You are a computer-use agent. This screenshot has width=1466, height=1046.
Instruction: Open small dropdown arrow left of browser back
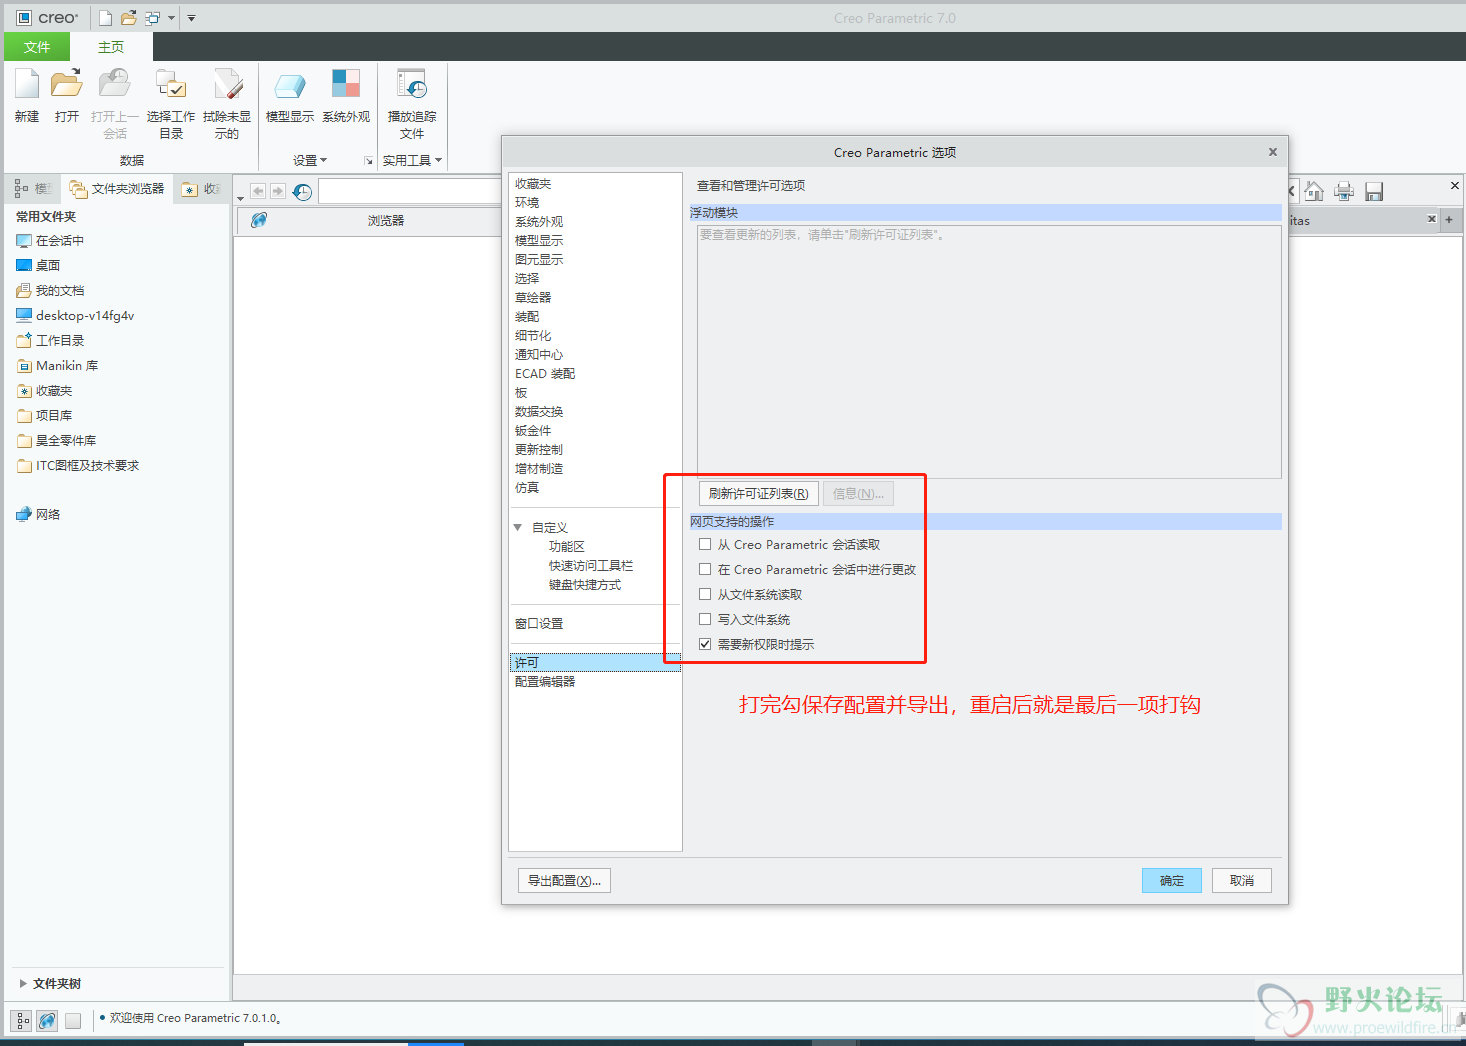[x=240, y=198]
